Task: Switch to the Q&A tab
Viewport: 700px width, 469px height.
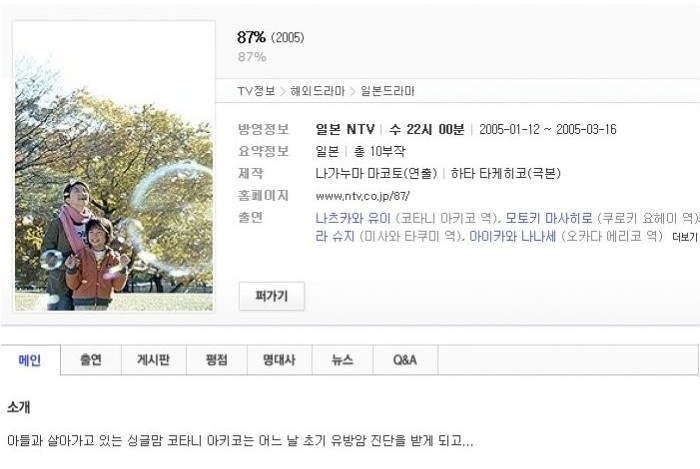Action: click(x=405, y=360)
